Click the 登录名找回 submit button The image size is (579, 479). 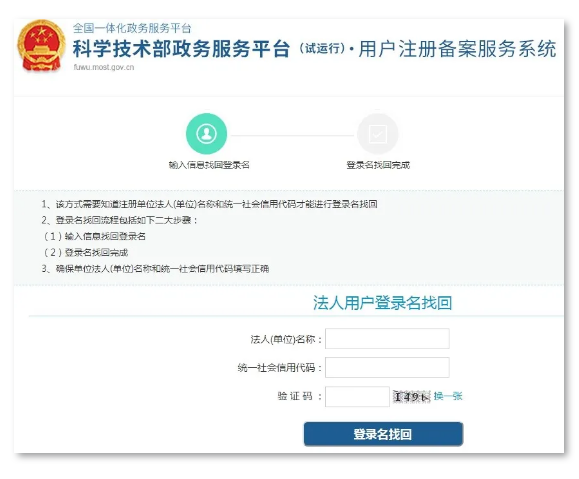coord(383,434)
